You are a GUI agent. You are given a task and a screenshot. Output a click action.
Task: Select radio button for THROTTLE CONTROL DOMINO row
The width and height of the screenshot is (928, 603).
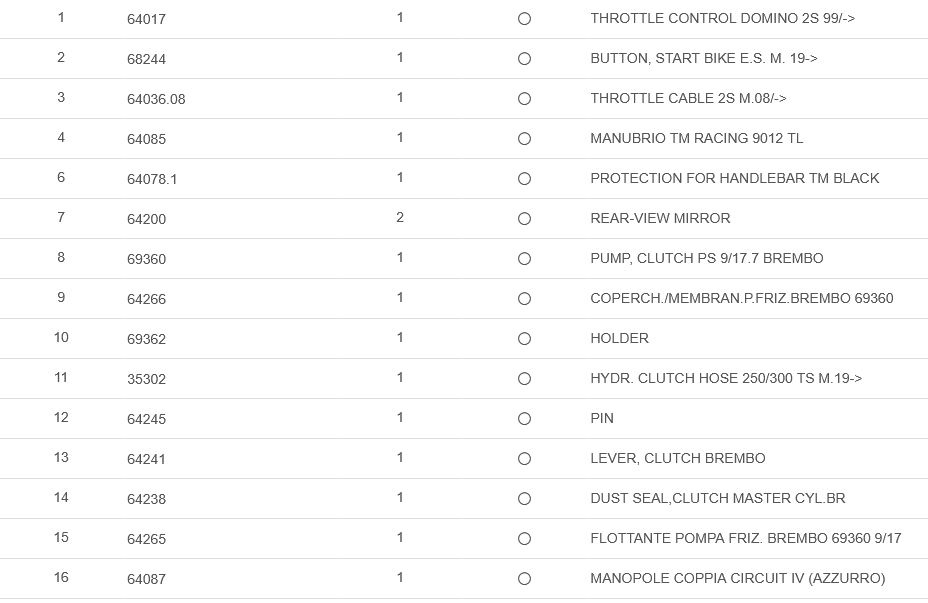524,19
